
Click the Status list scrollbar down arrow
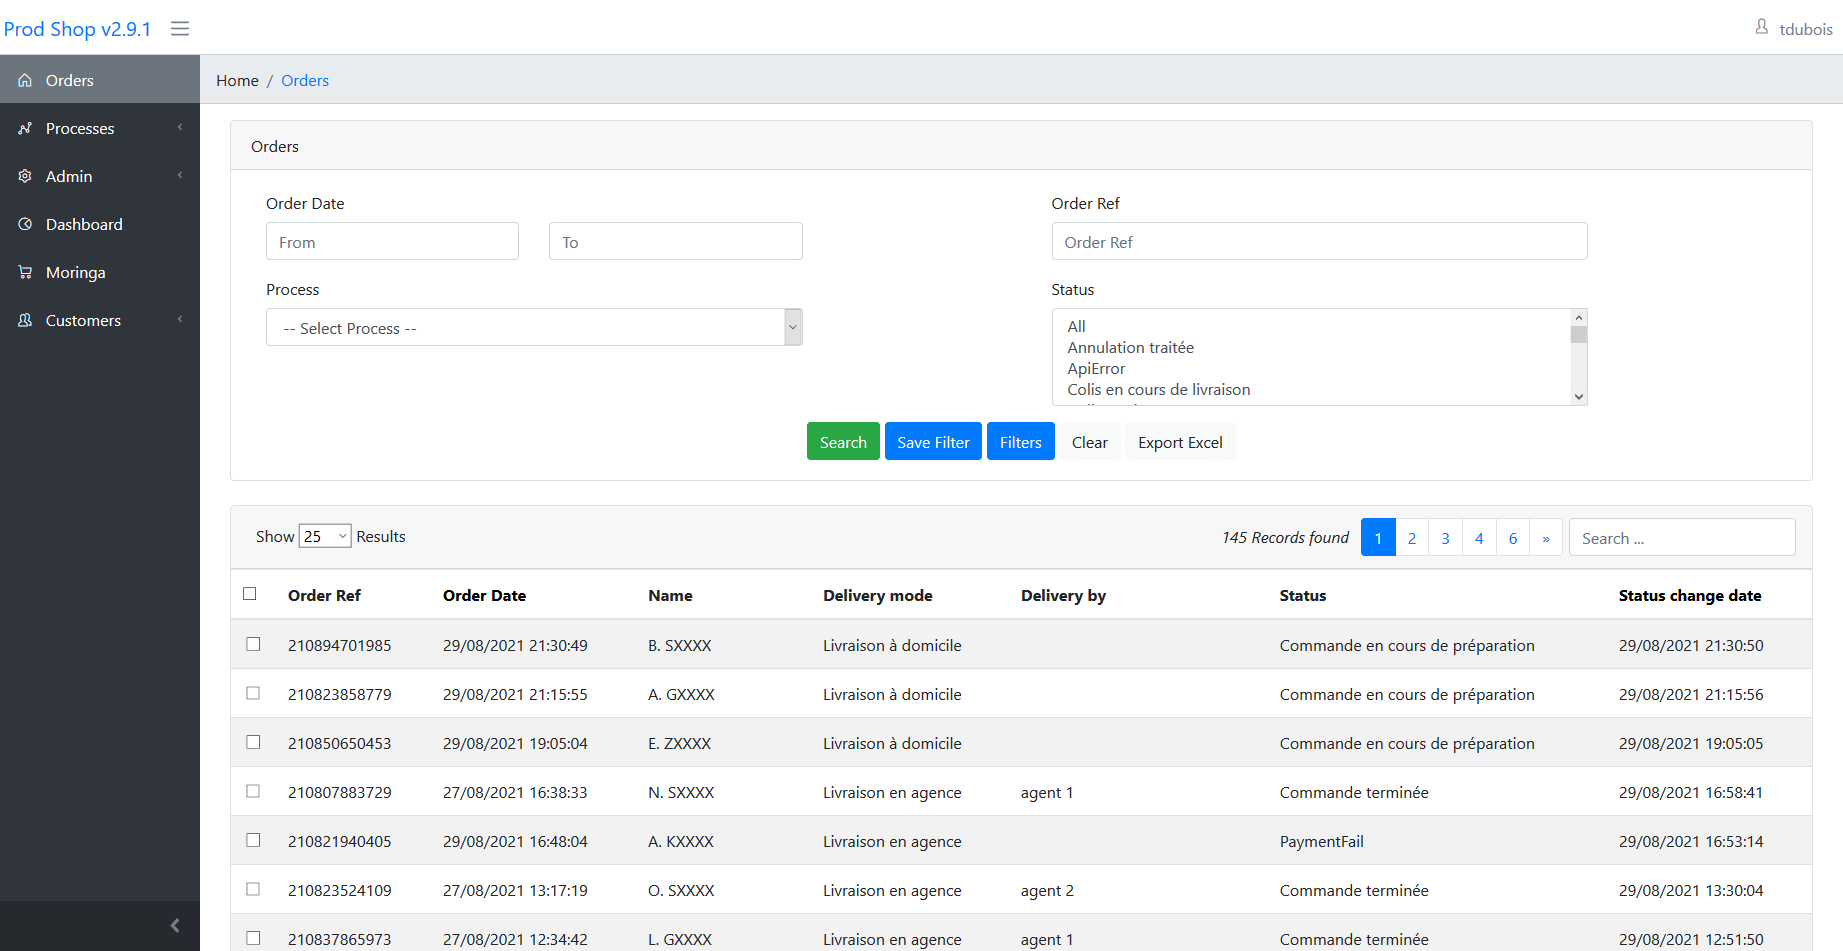[1578, 397]
